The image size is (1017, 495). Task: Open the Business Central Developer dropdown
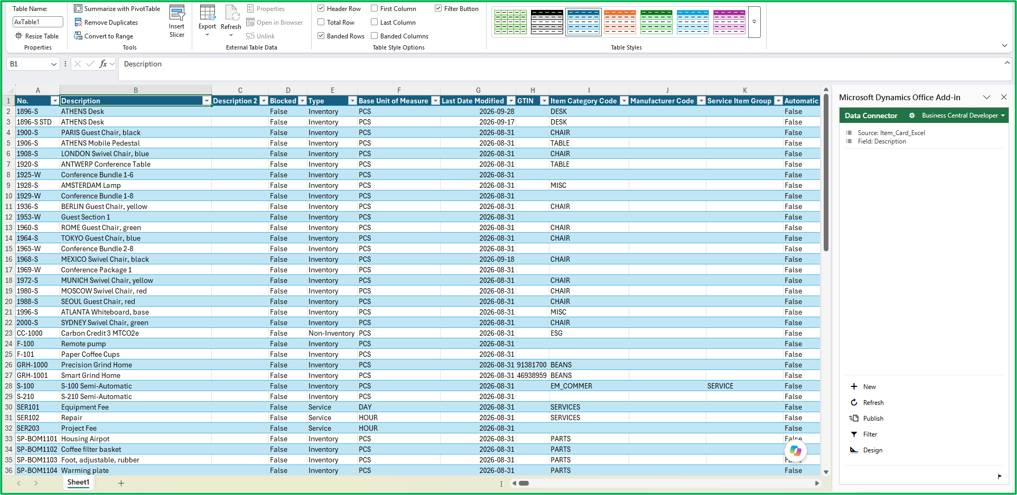pos(963,115)
